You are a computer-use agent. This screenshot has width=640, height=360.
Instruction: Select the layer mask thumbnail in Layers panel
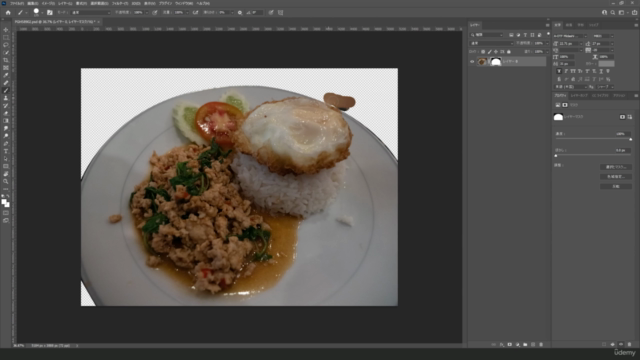point(496,62)
